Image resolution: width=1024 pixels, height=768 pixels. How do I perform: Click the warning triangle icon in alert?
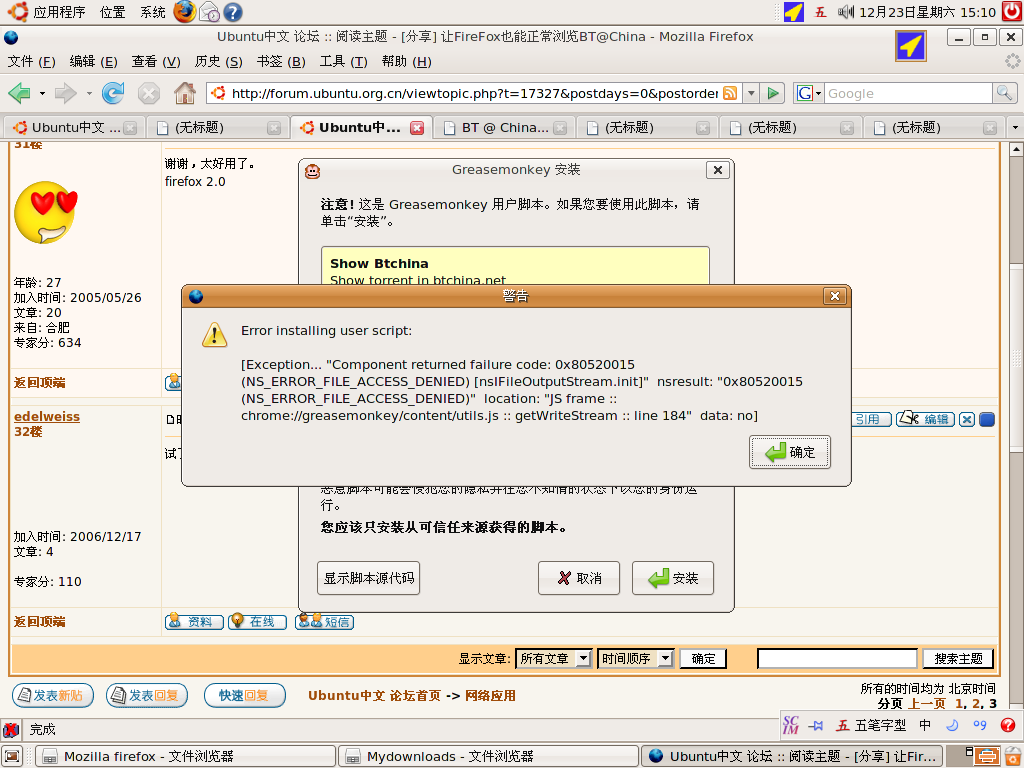point(214,334)
